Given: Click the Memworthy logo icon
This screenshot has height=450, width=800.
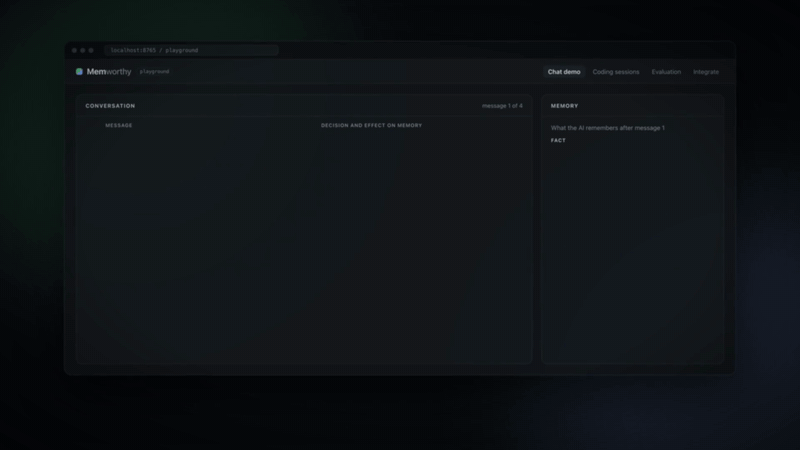Looking at the screenshot, I should pyautogui.click(x=79, y=71).
